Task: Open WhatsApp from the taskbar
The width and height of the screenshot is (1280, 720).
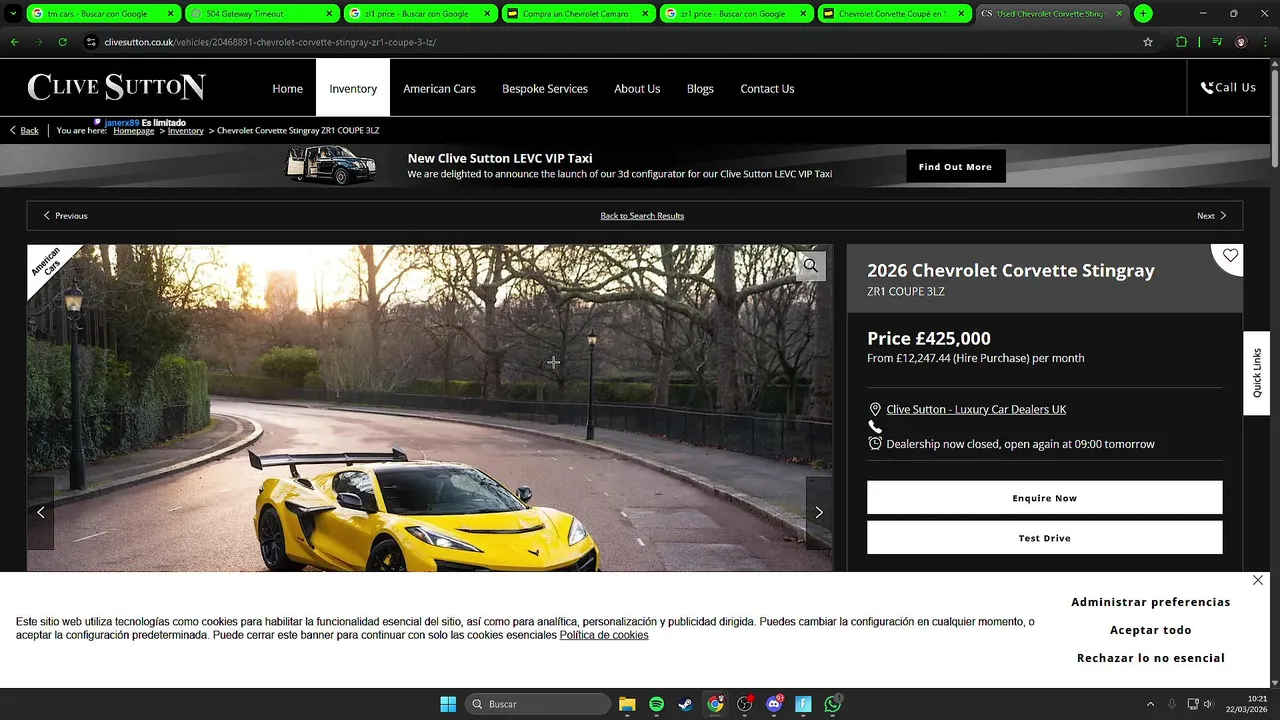Action: tap(833, 704)
